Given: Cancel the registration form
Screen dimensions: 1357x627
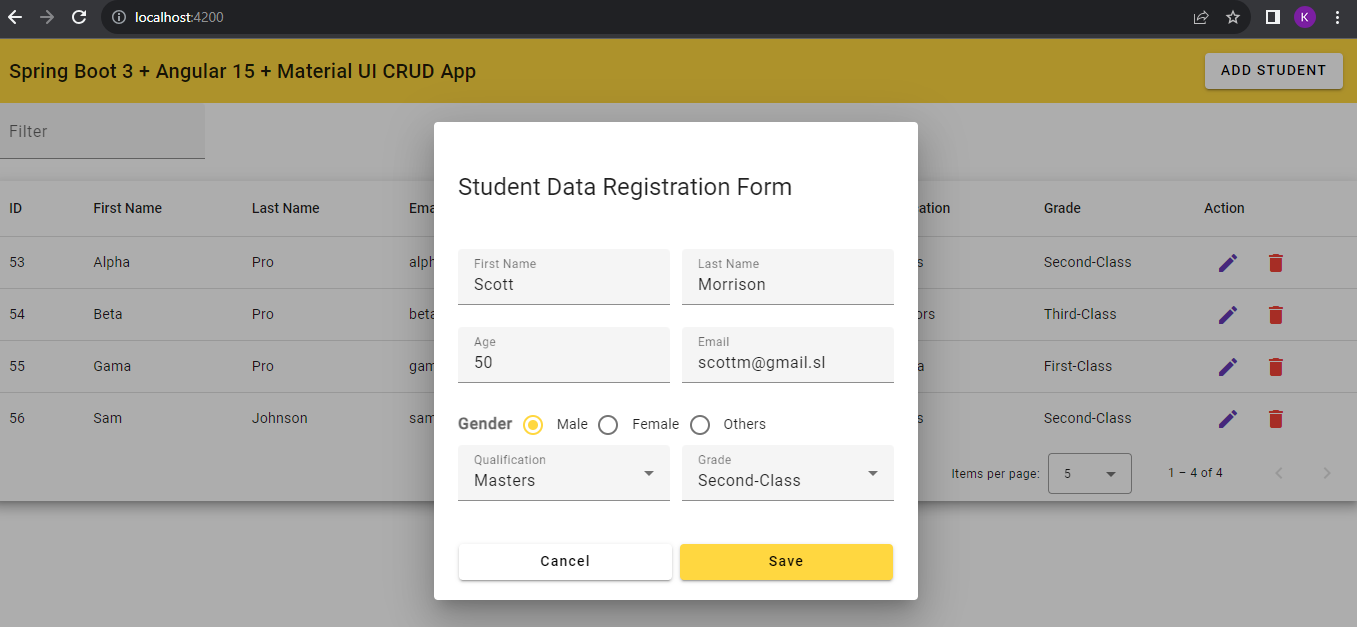Looking at the screenshot, I should [565, 562].
